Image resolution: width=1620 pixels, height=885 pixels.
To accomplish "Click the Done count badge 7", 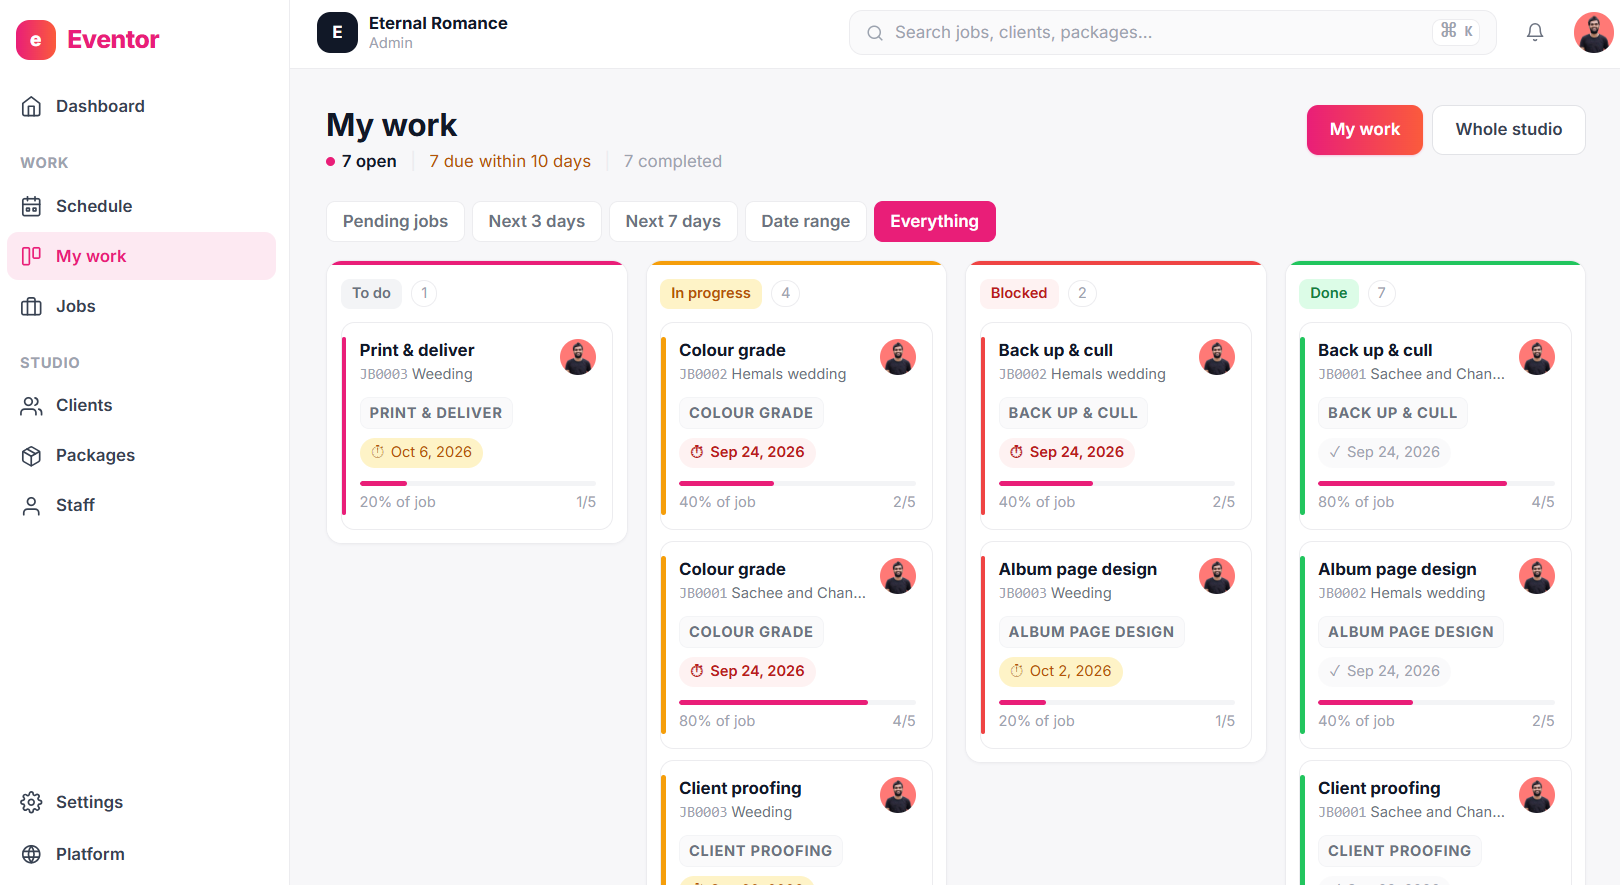I will 1381,293.
